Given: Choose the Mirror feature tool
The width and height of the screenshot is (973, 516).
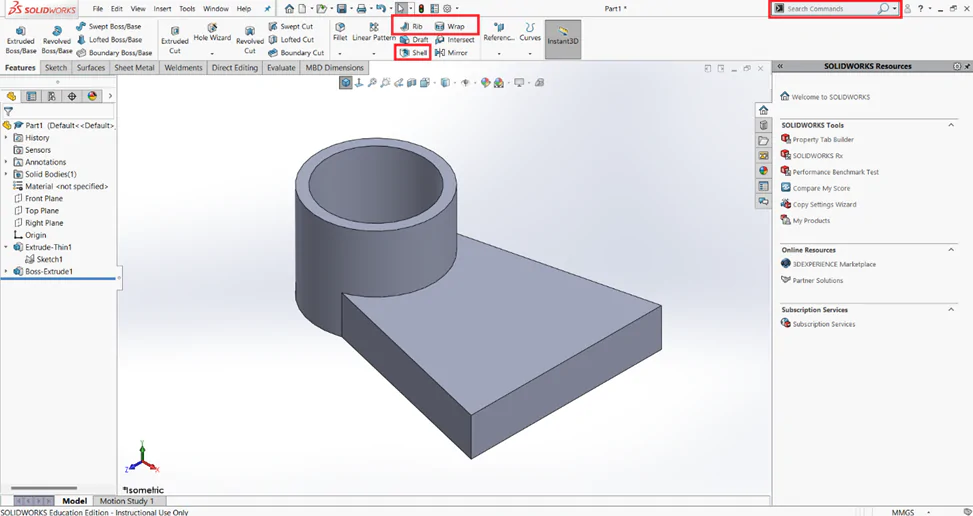Looking at the screenshot, I should tap(451, 53).
